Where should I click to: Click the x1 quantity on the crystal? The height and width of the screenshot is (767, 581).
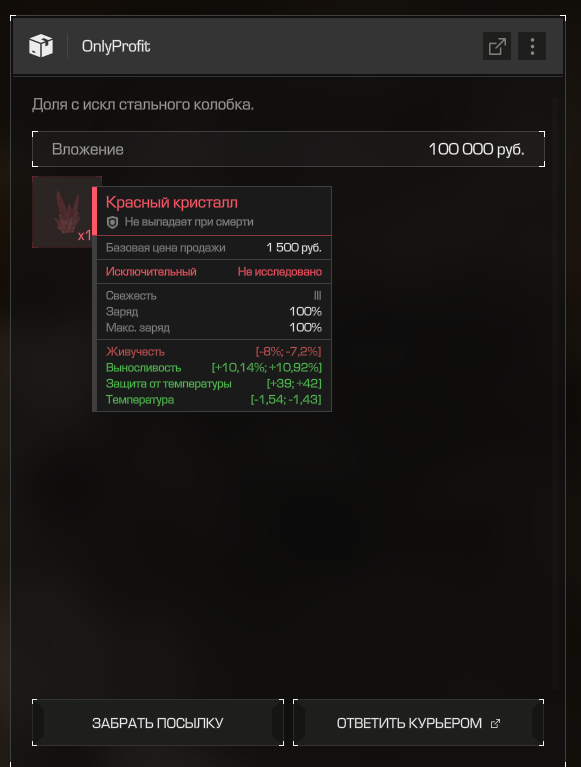click(x=84, y=235)
